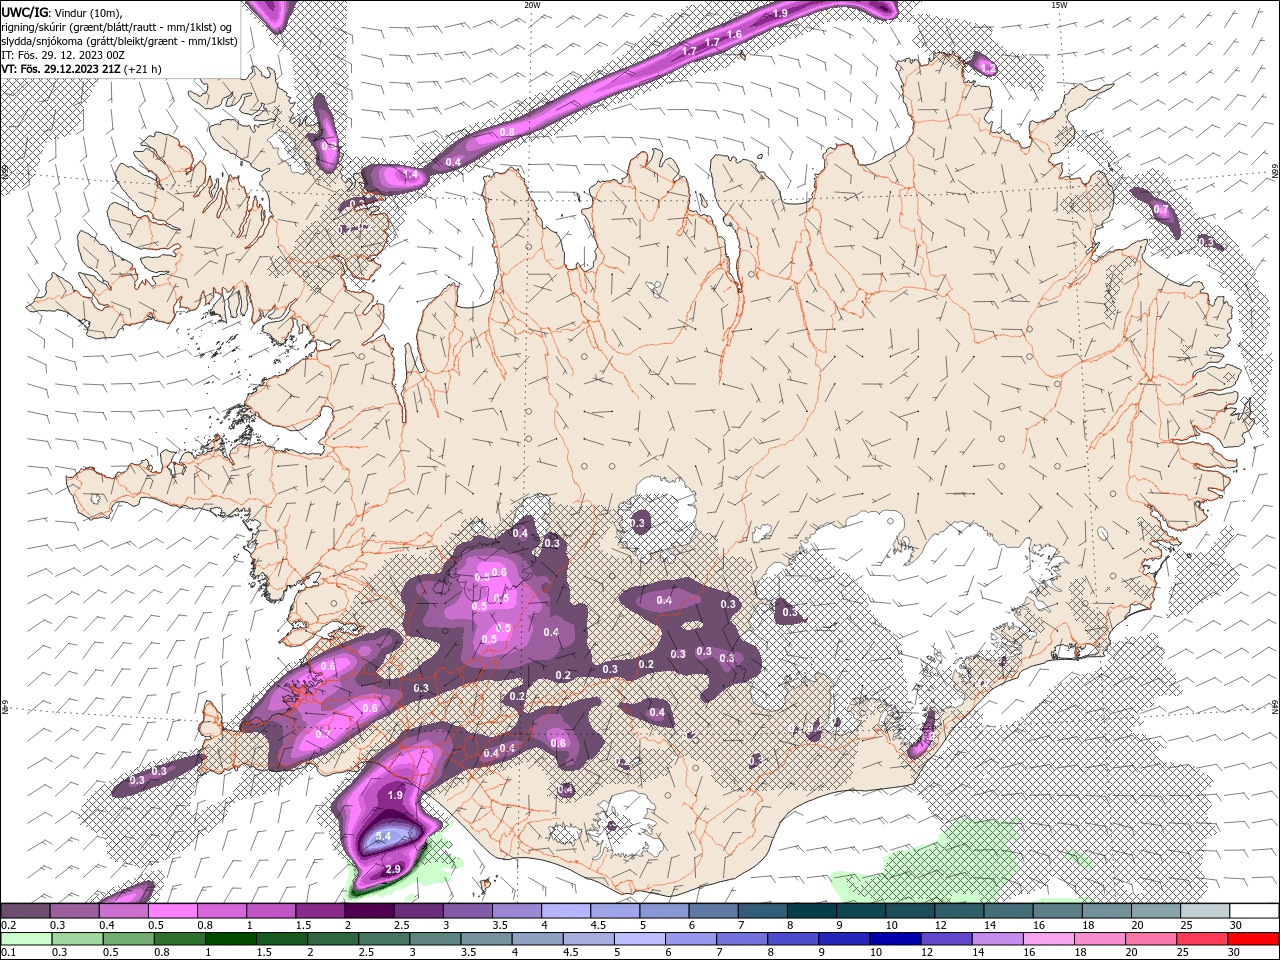Click the '2.9' precipitation value off southwest coast

coord(393,869)
